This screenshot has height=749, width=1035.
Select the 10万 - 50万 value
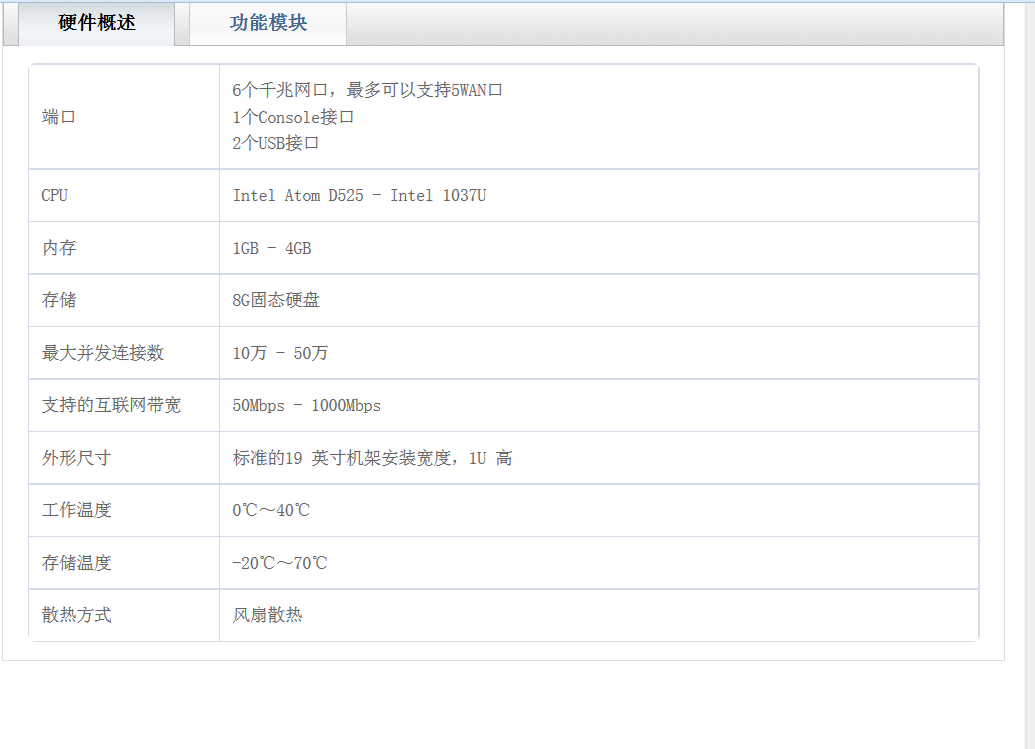pos(280,353)
